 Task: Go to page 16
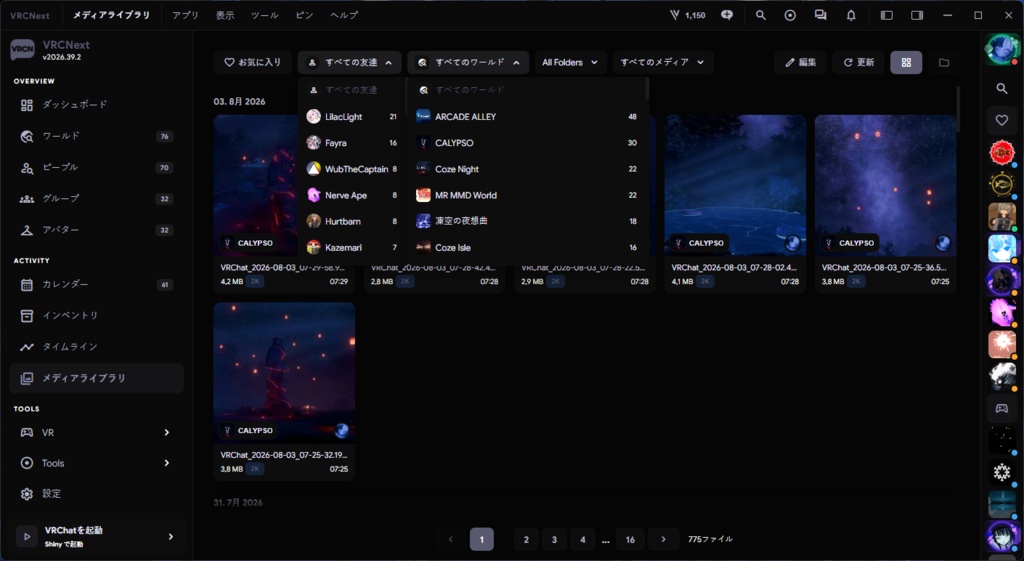630,539
